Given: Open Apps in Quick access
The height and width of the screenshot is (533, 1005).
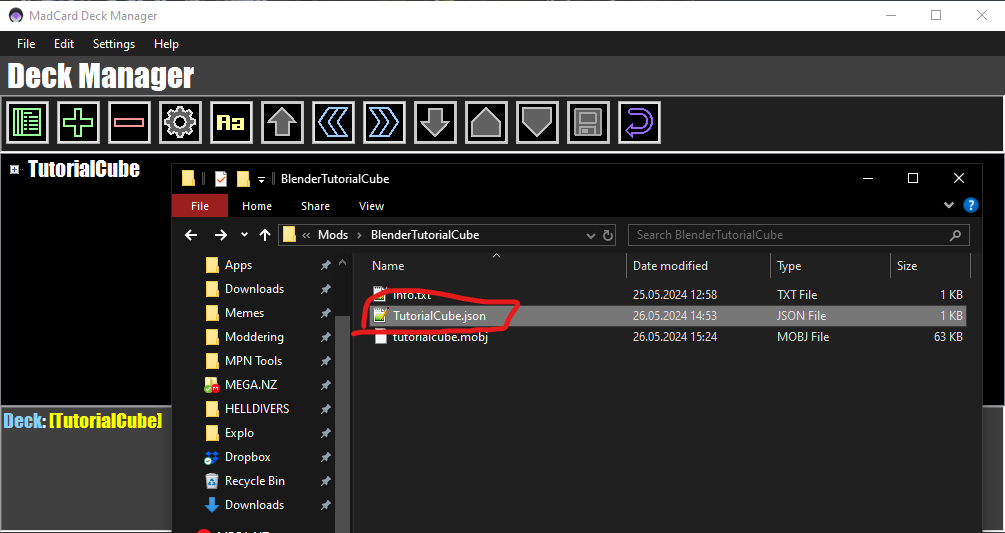Looking at the screenshot, I should (x=238, y=265).
